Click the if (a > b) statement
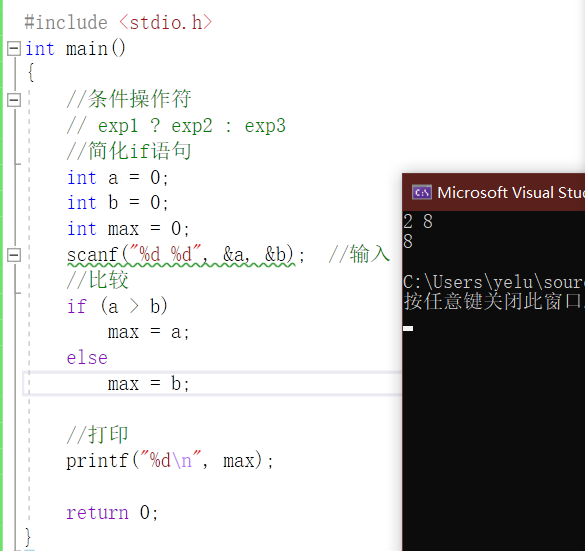The width and height of the screenshot is (585, 551). pyautogui.click(x=117, y=306)
